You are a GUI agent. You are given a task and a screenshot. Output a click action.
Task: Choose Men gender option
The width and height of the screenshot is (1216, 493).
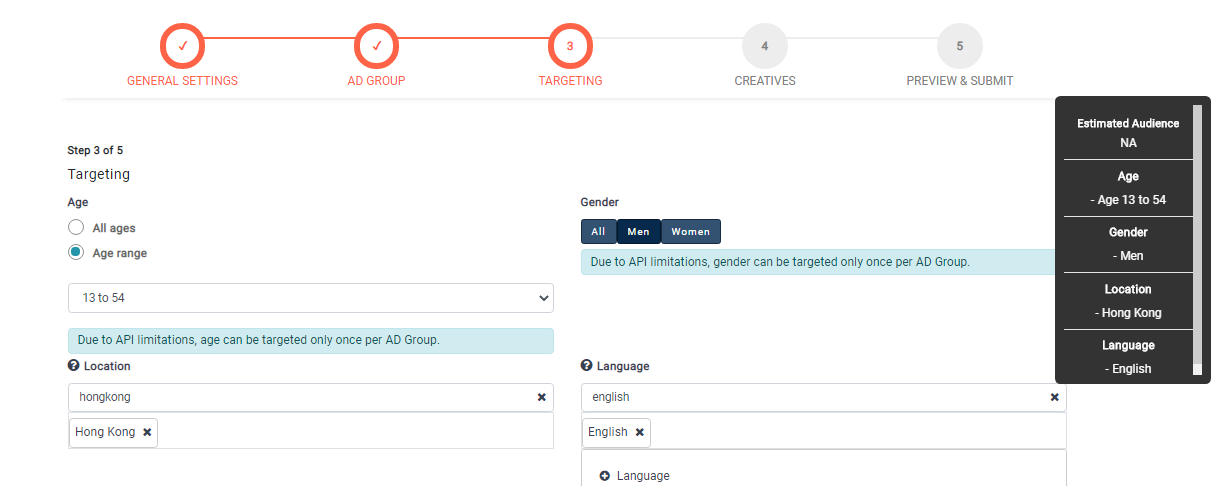coord(638,232)
